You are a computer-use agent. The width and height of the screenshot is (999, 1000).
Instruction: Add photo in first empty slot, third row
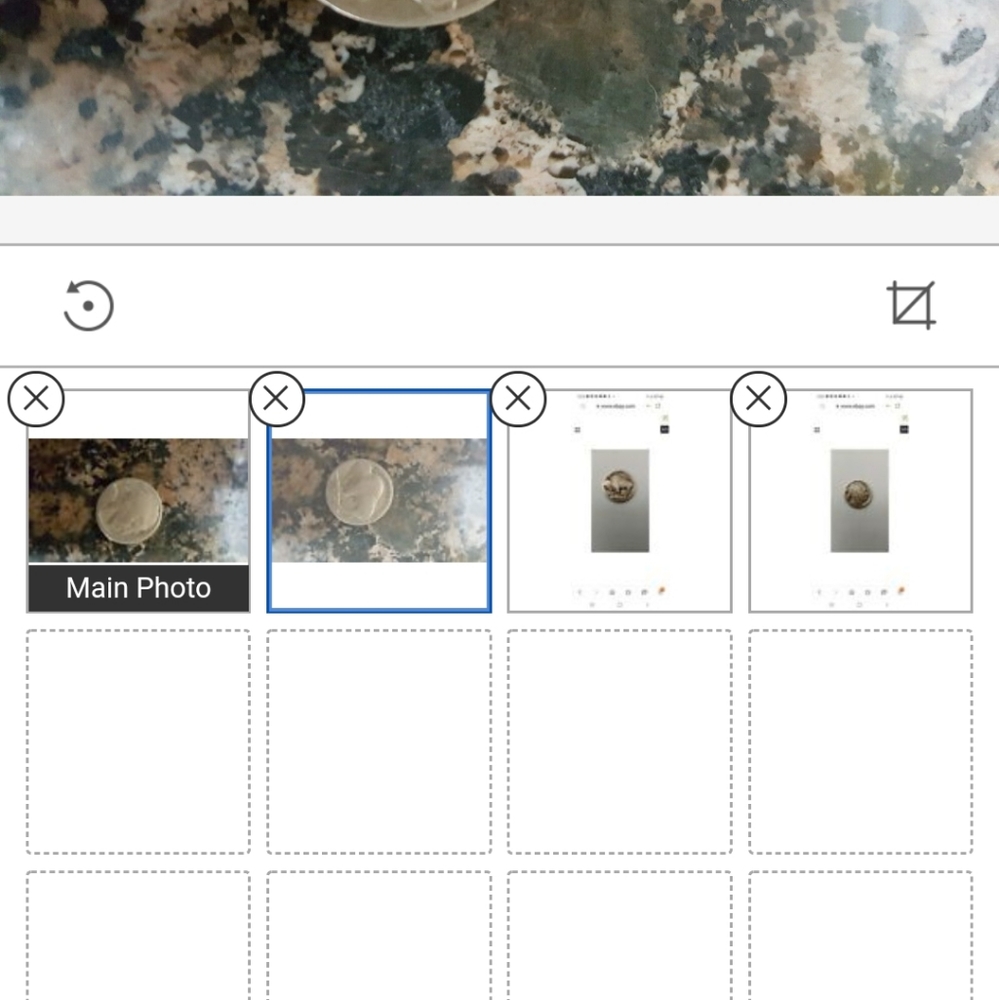[138, 936]
